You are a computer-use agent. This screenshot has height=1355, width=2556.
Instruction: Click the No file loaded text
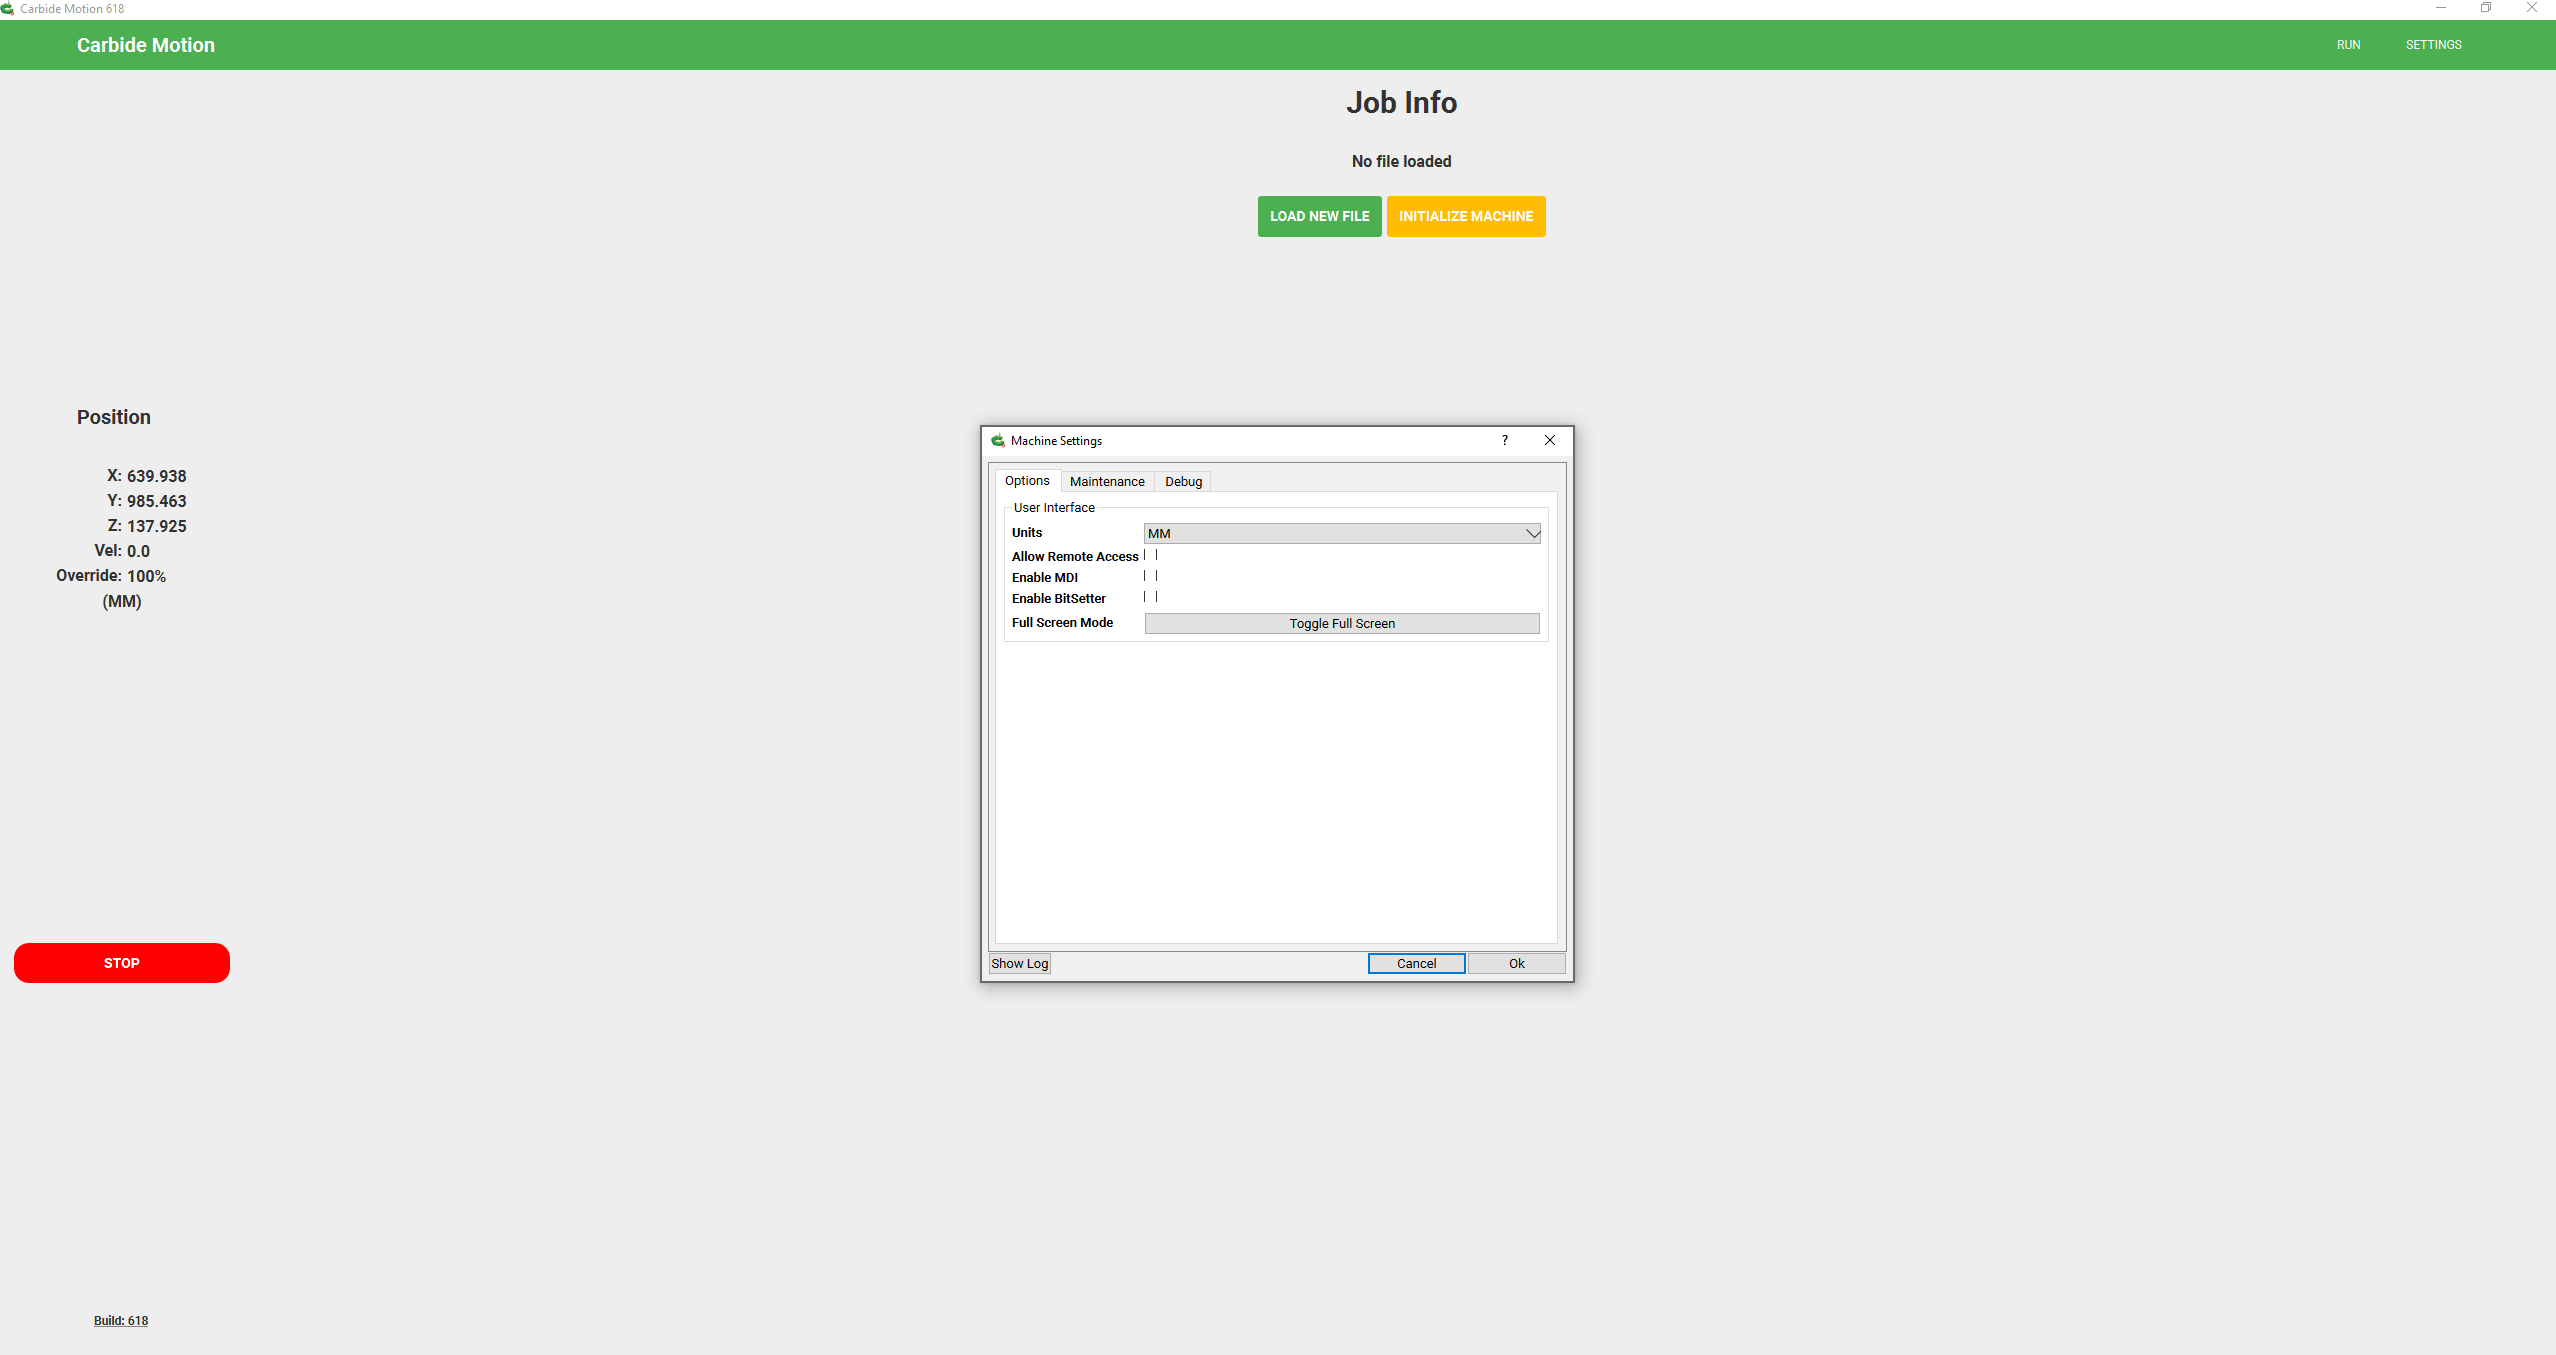pos(1401,161)
